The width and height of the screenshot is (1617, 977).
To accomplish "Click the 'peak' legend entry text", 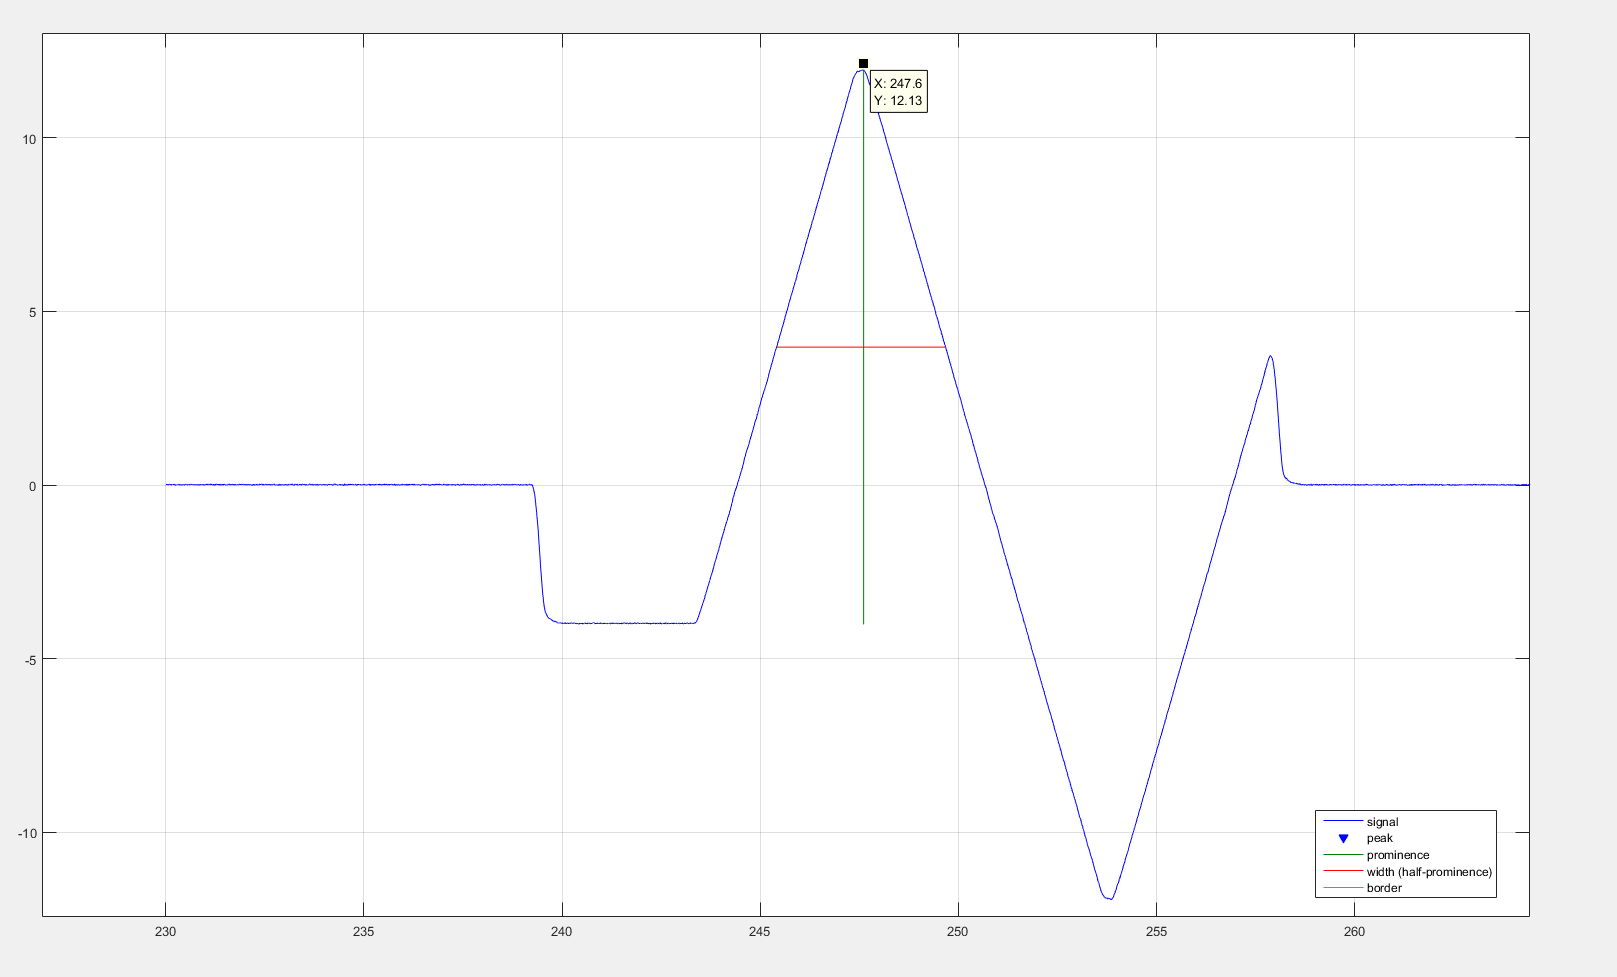I will tap(1379, 838).
